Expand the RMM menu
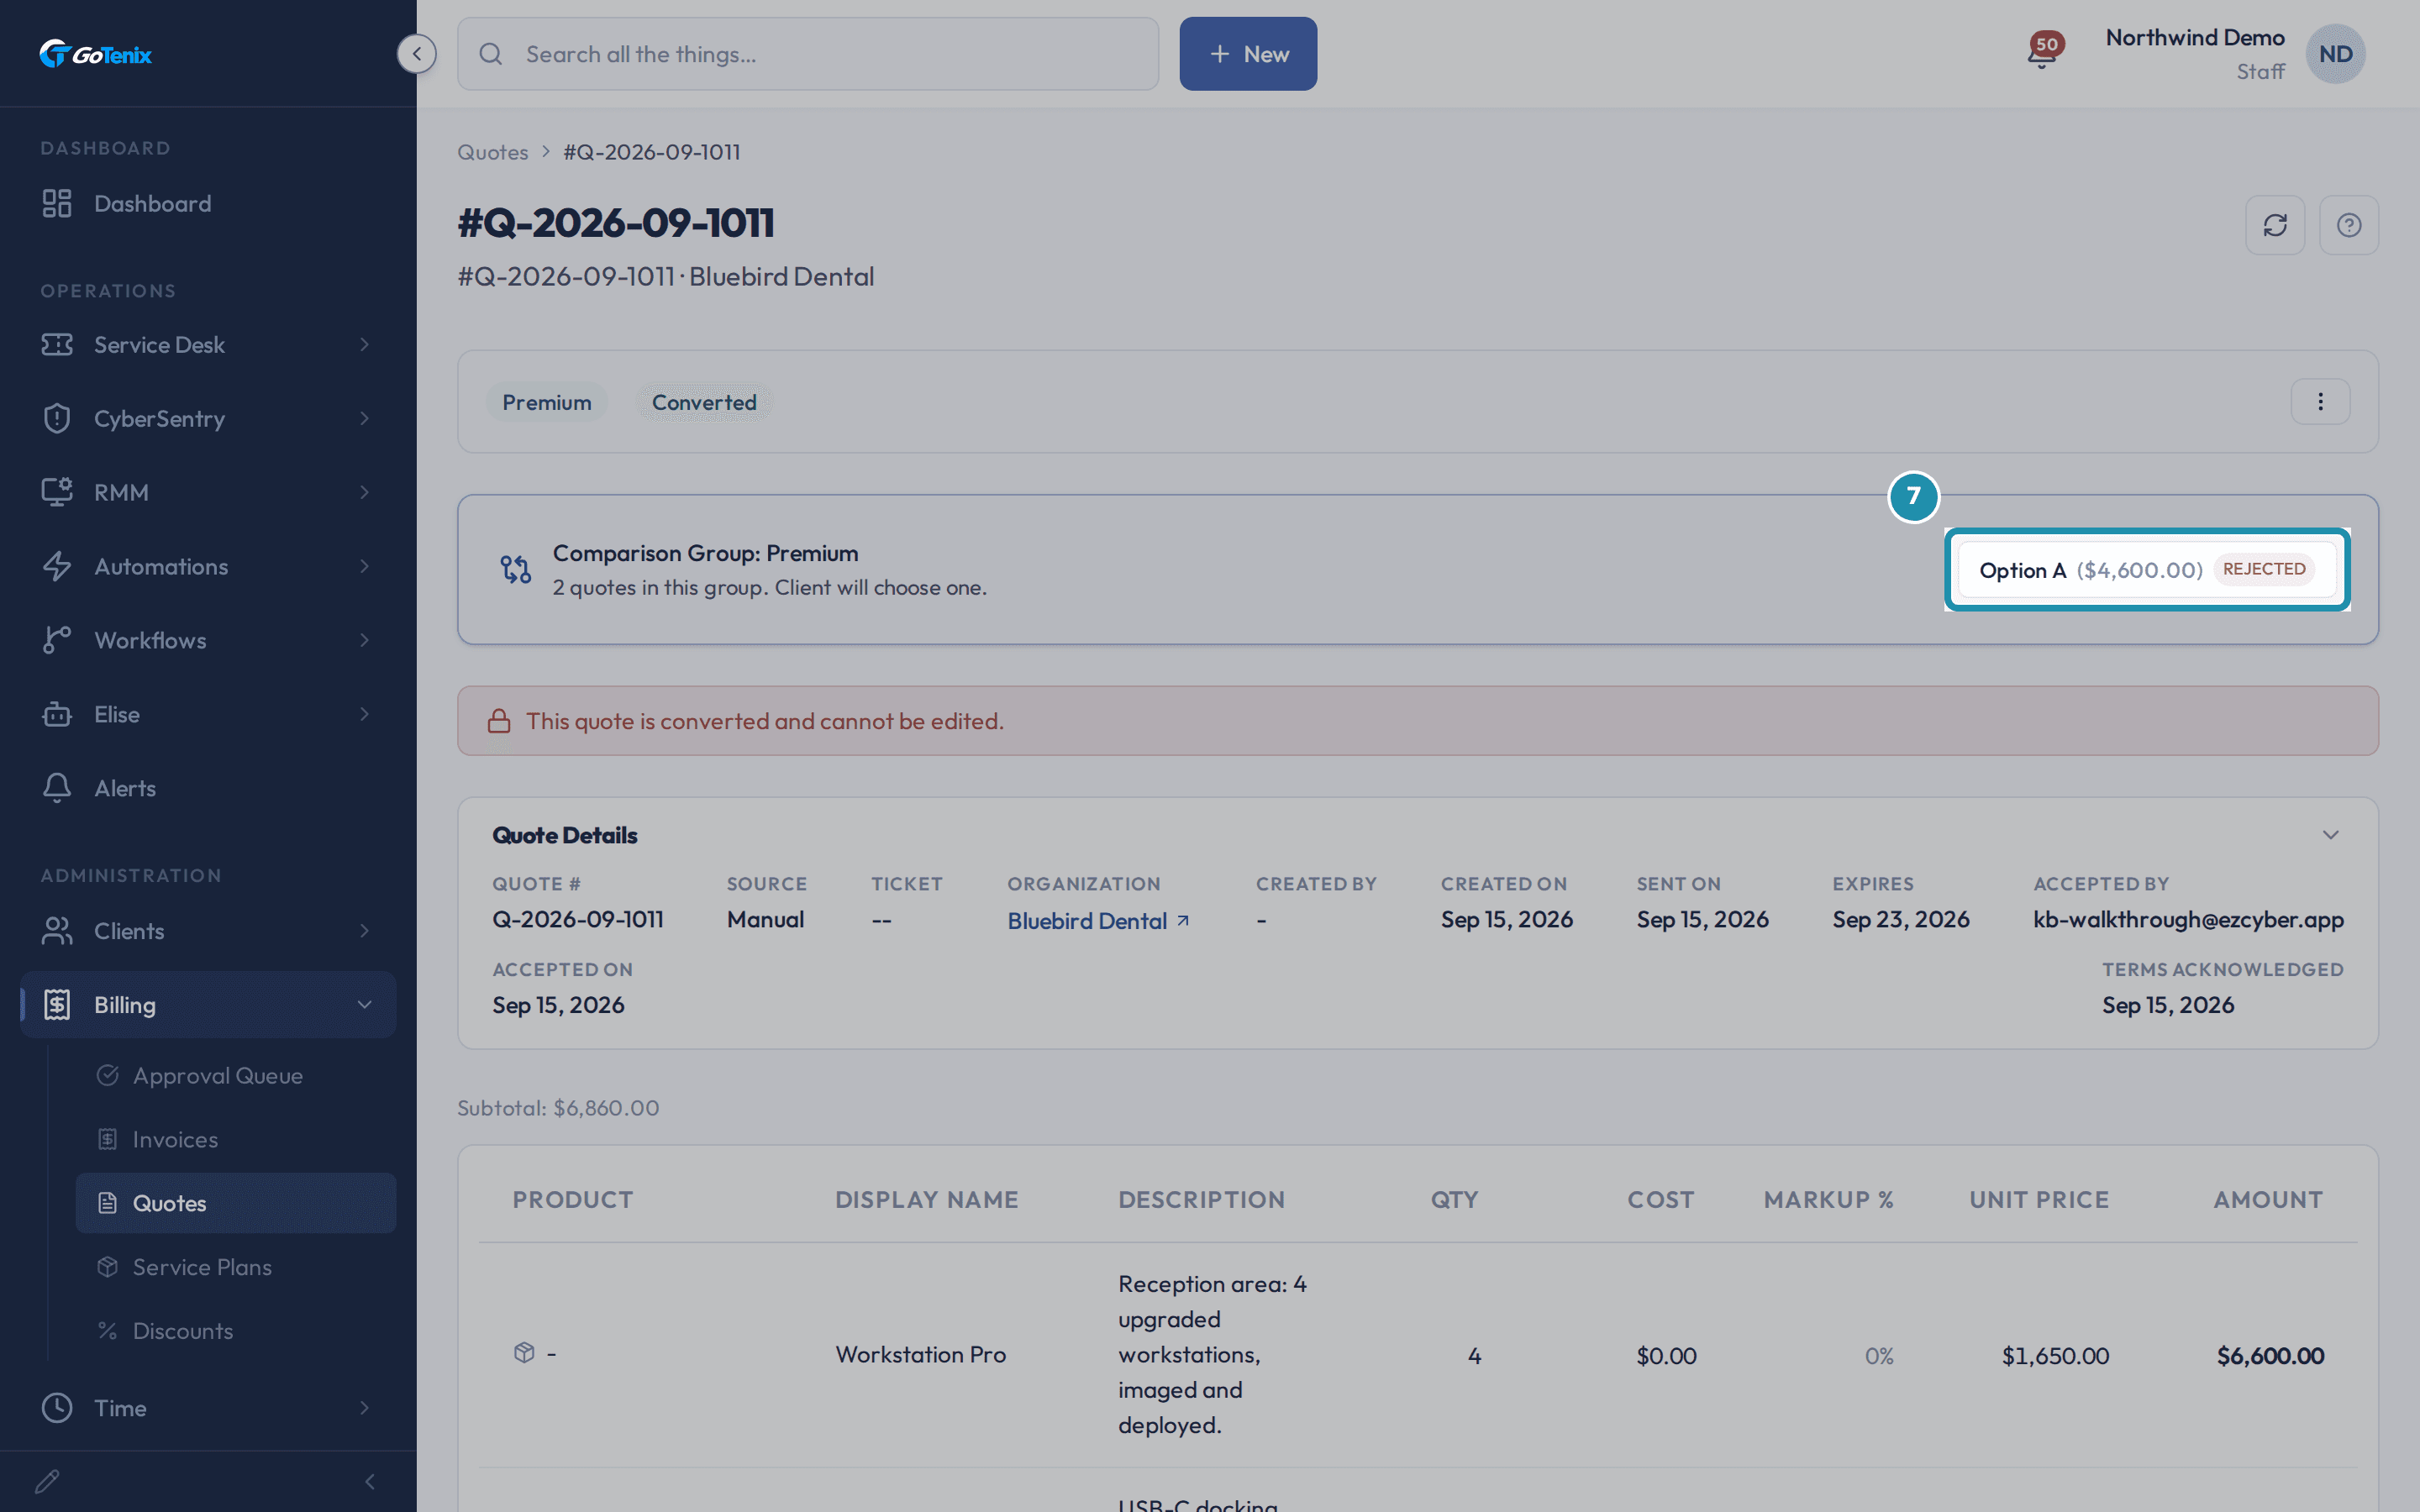 click(x=208, y=492)
